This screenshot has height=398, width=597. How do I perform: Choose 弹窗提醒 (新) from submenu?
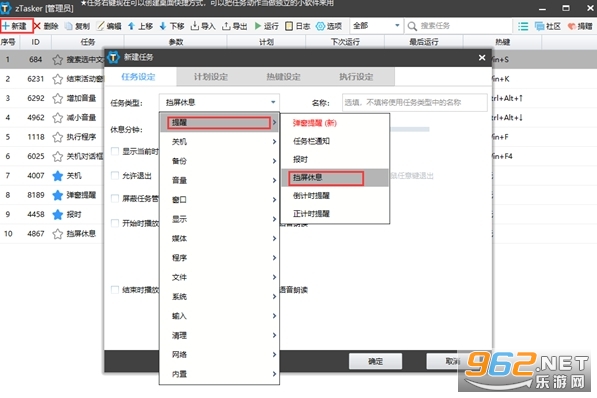(335, 123)
